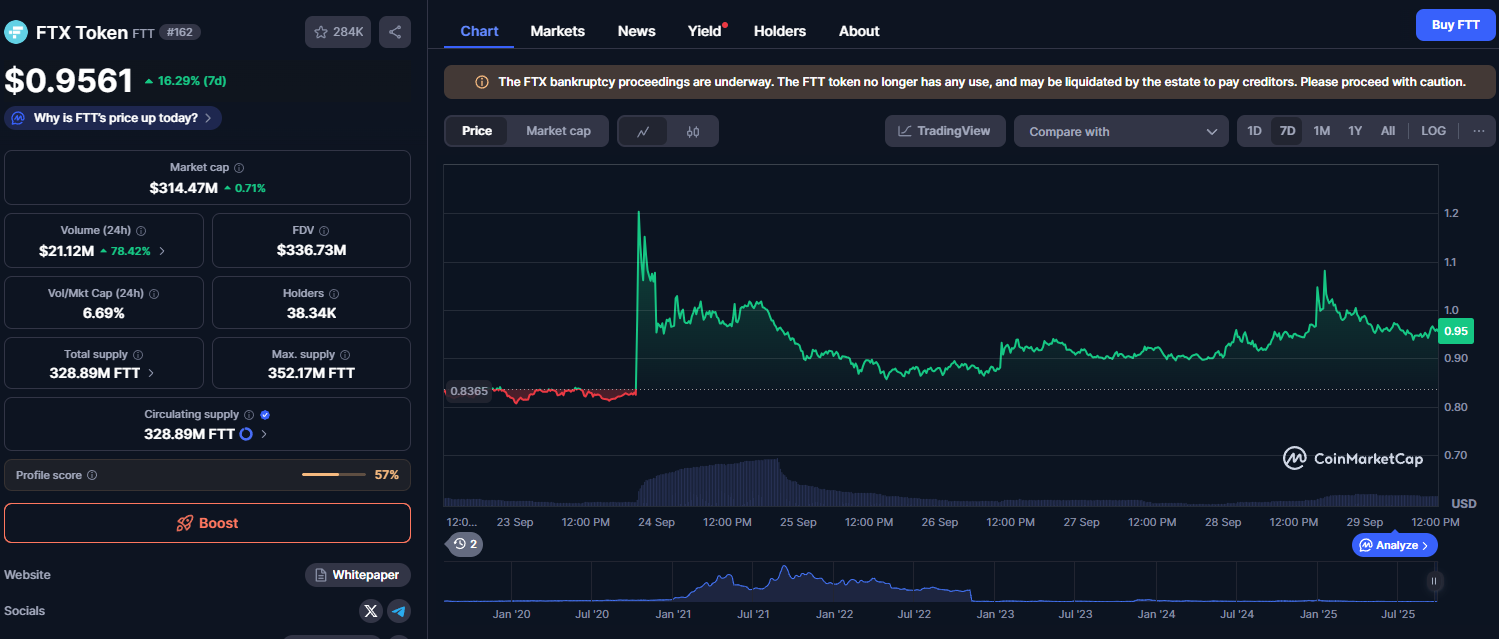Open the Whitepaper link
Image resolution: width=1499 pixels, height=639 pixels.
pos(358,575)
